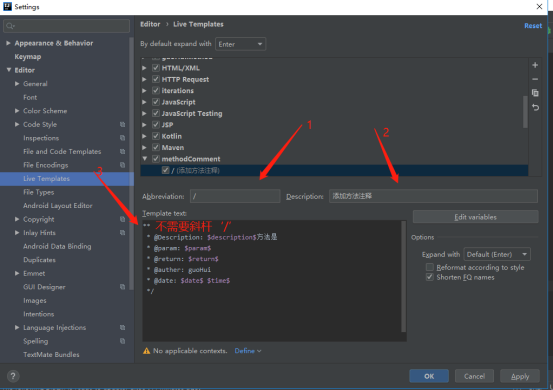The height and width of the screenshot is (390, 553).
Task: Click the project-level icon next to Inlay Hints
Action: click(x=122, y=233)
